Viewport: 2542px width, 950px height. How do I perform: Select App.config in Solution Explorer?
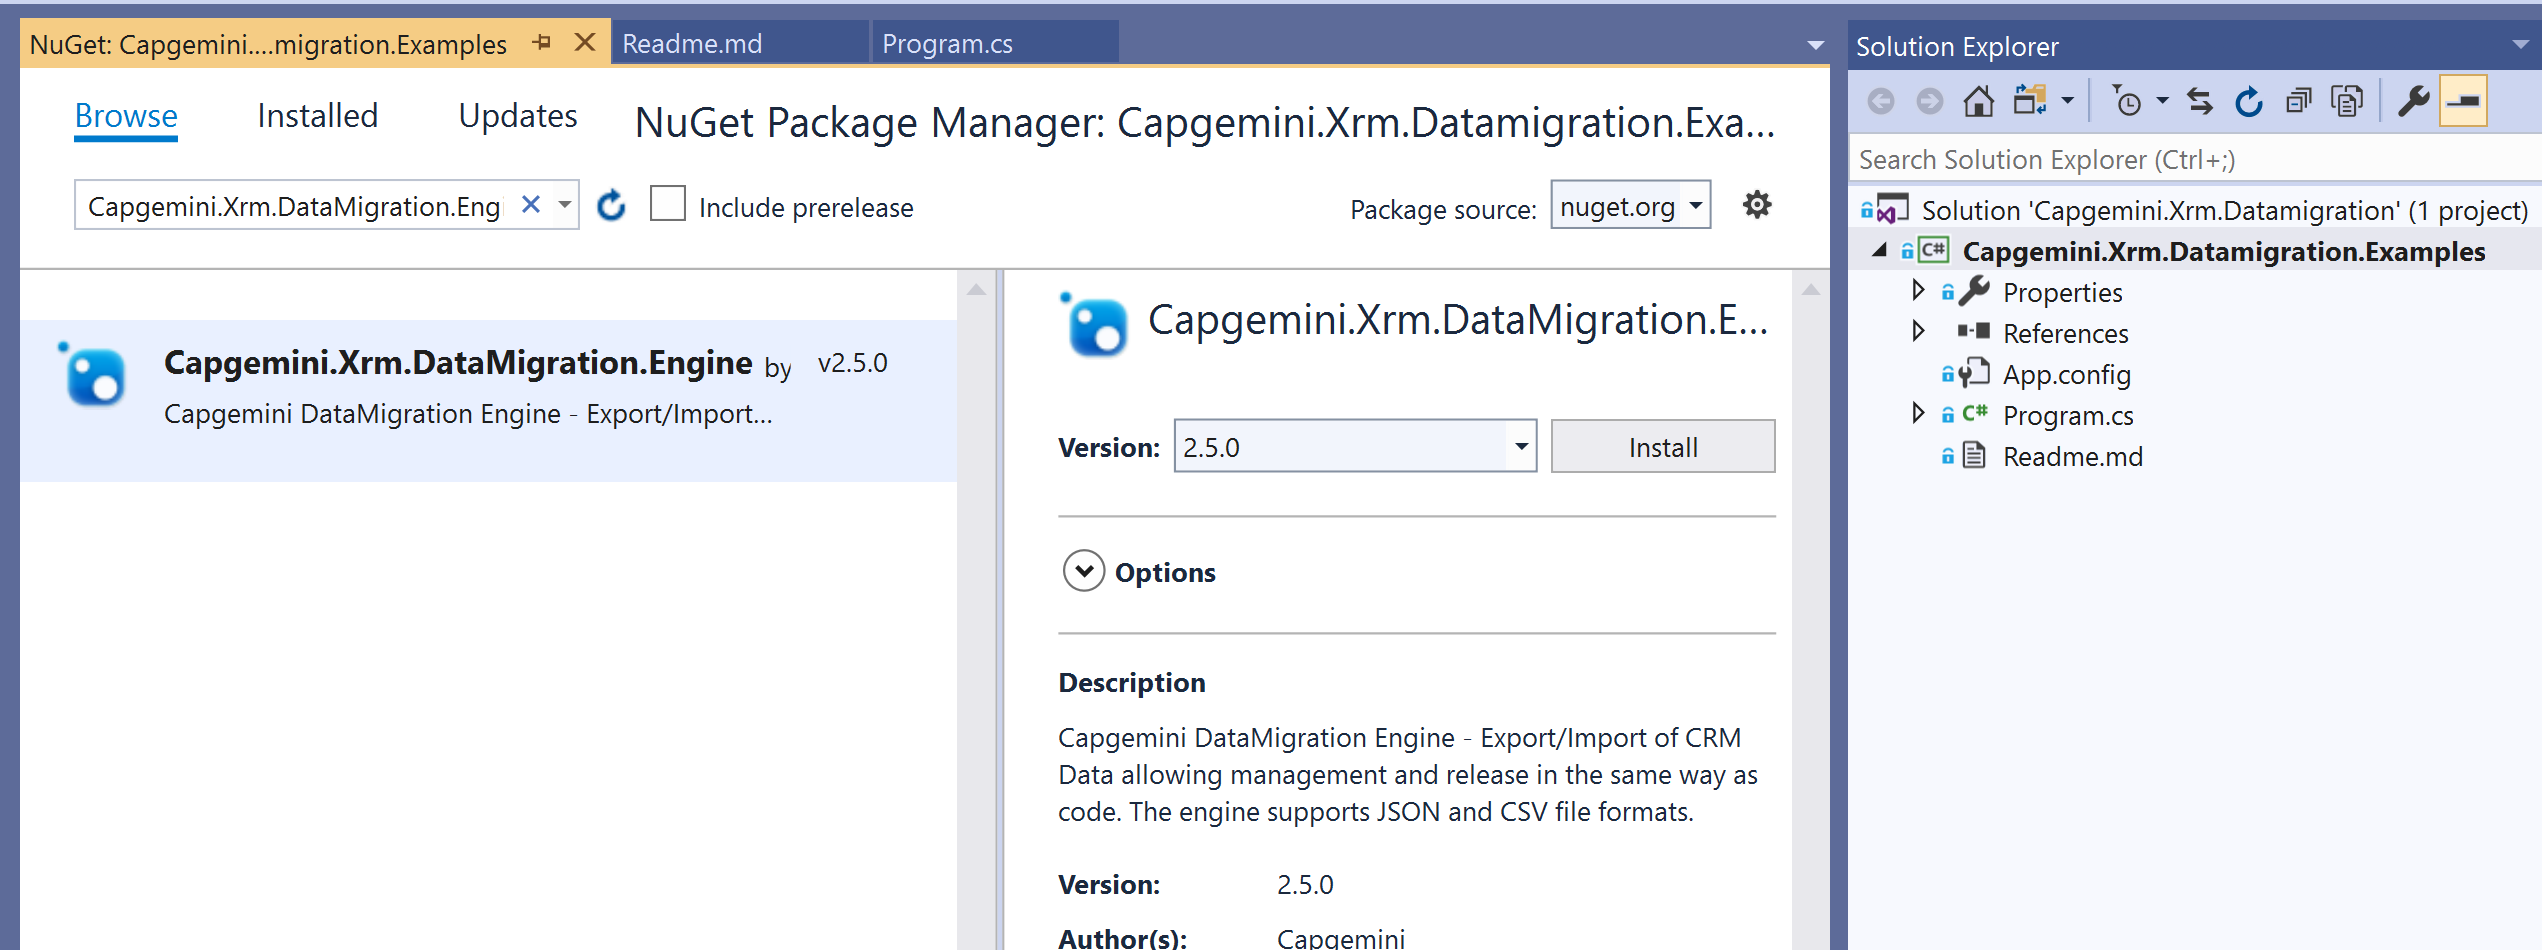(x=2066, y=374)
